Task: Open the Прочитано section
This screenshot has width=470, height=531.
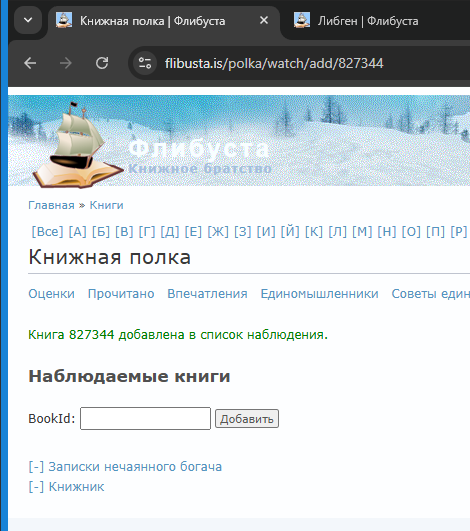Action: 121,294
